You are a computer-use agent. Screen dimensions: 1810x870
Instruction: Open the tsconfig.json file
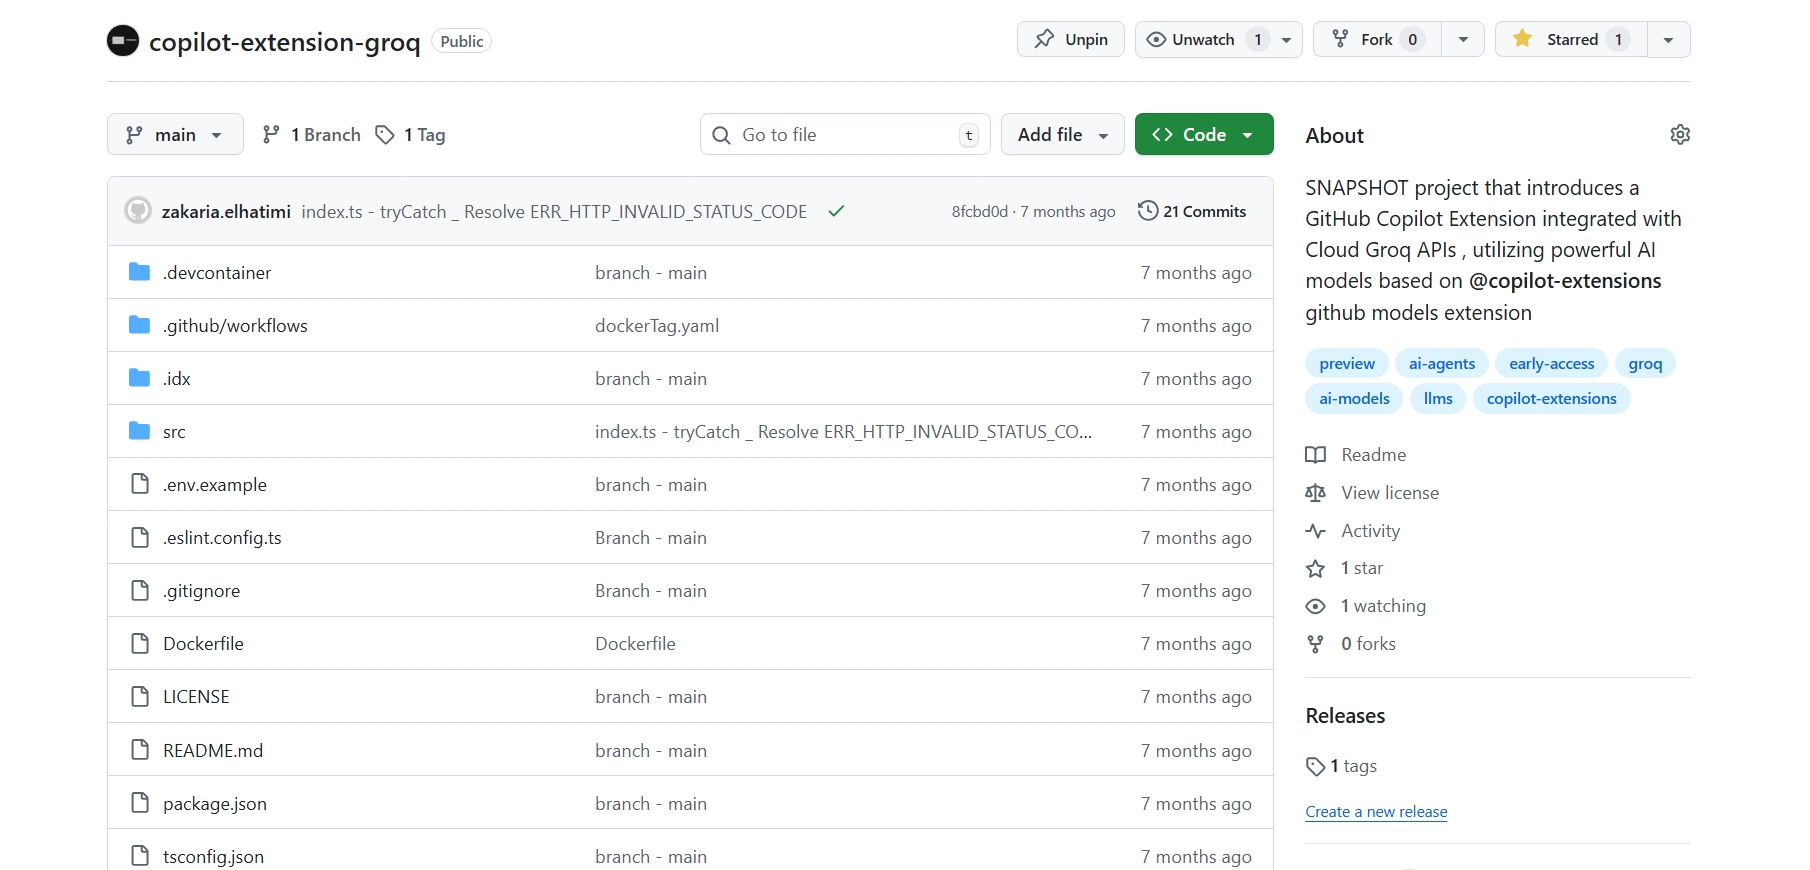coord(214,856)
